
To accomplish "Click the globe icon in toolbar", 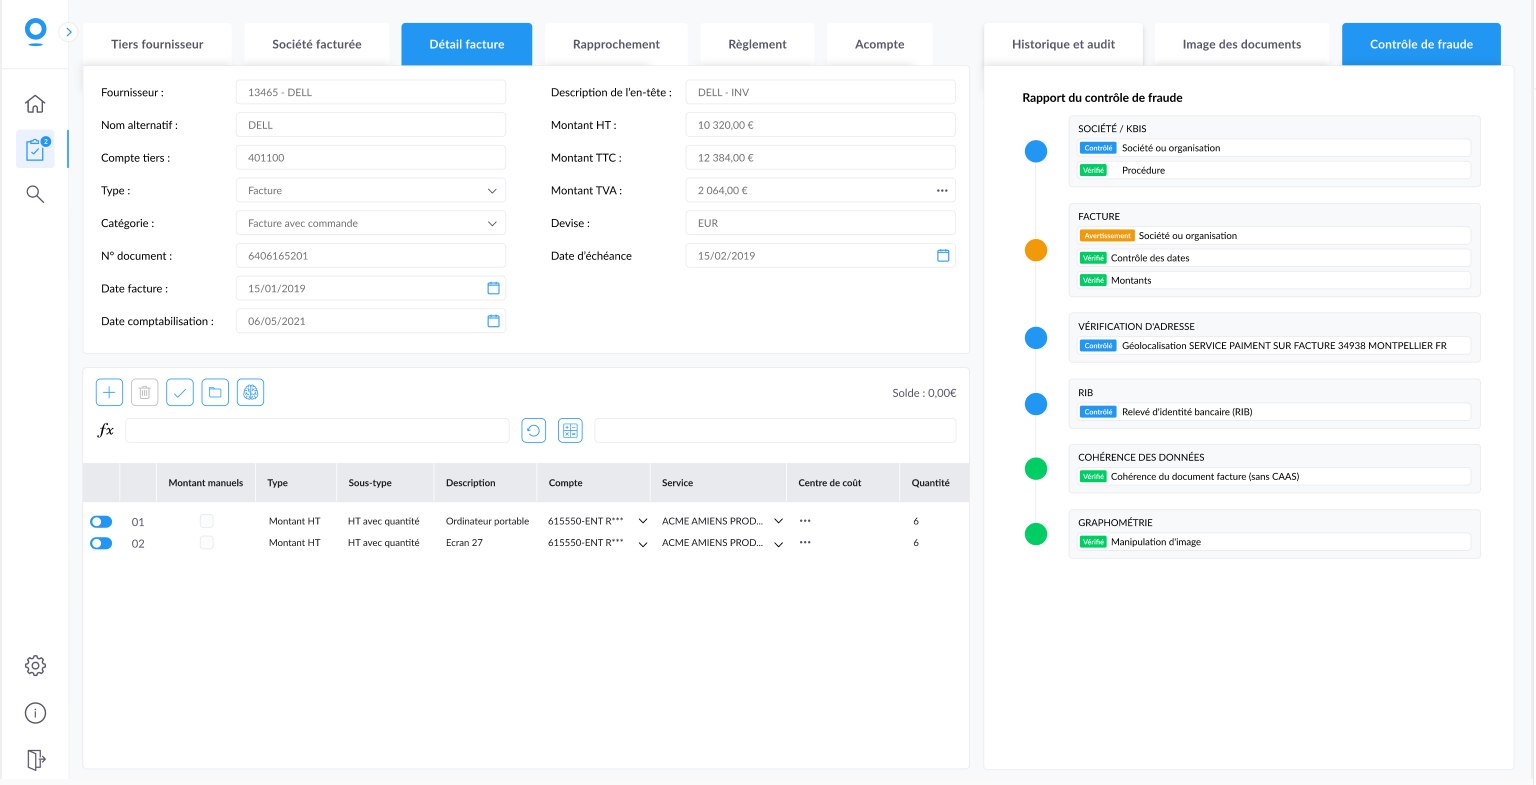I will point(251,393).
